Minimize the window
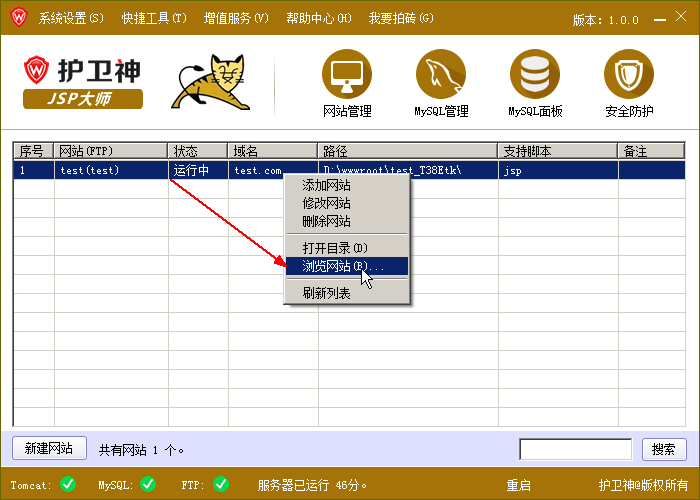Screen dimensions: 700x500 coord(660,20)
